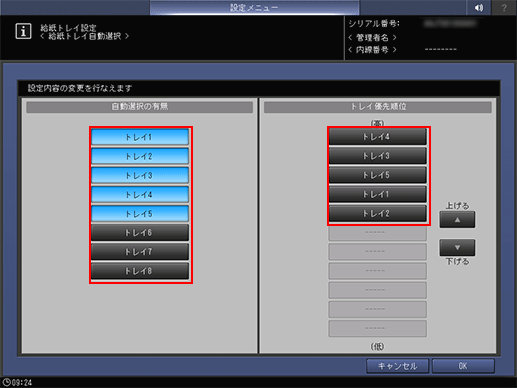Click the speaker volume icon
517x388 pixels.
tap(479, 7)
